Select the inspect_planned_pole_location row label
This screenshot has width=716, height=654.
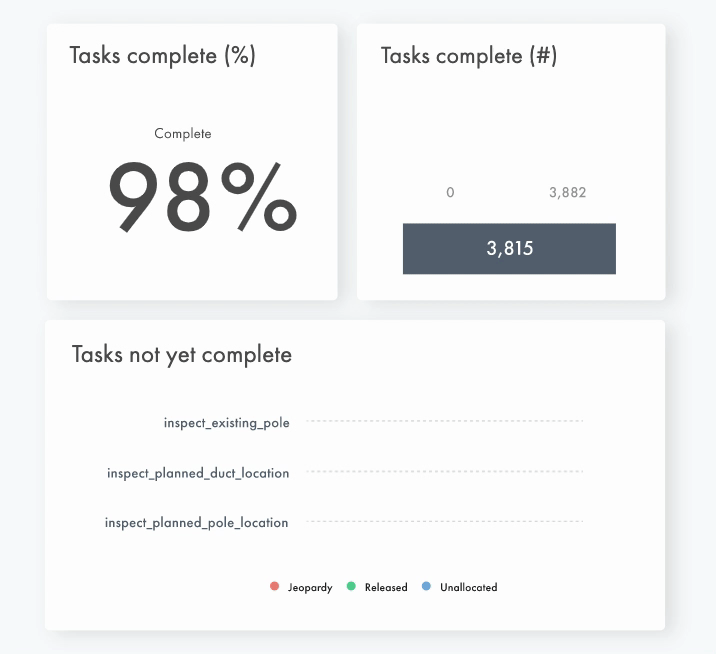197,523
